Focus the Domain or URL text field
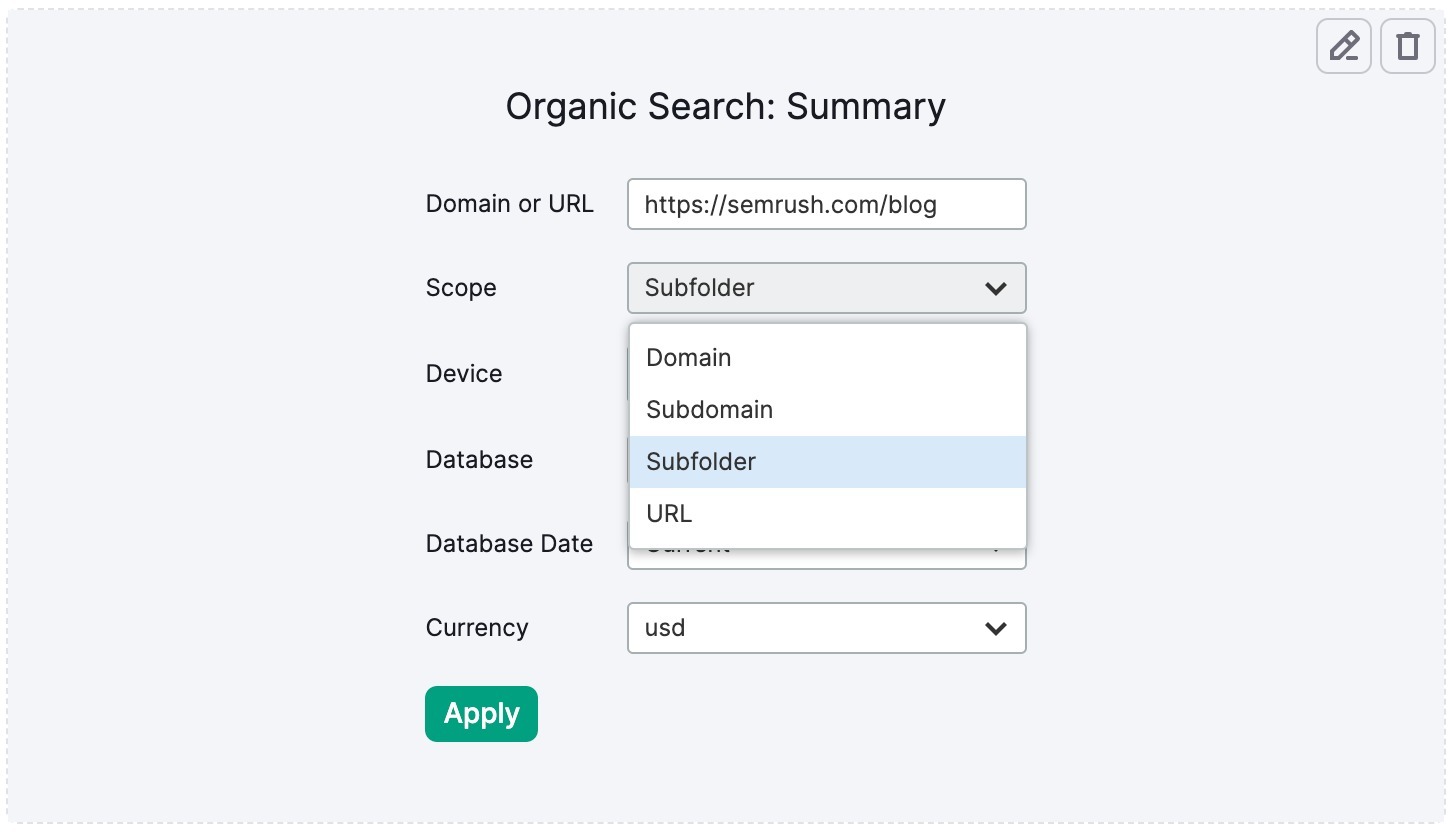Viewport: 1454px width, 832px height. point(826,205)
